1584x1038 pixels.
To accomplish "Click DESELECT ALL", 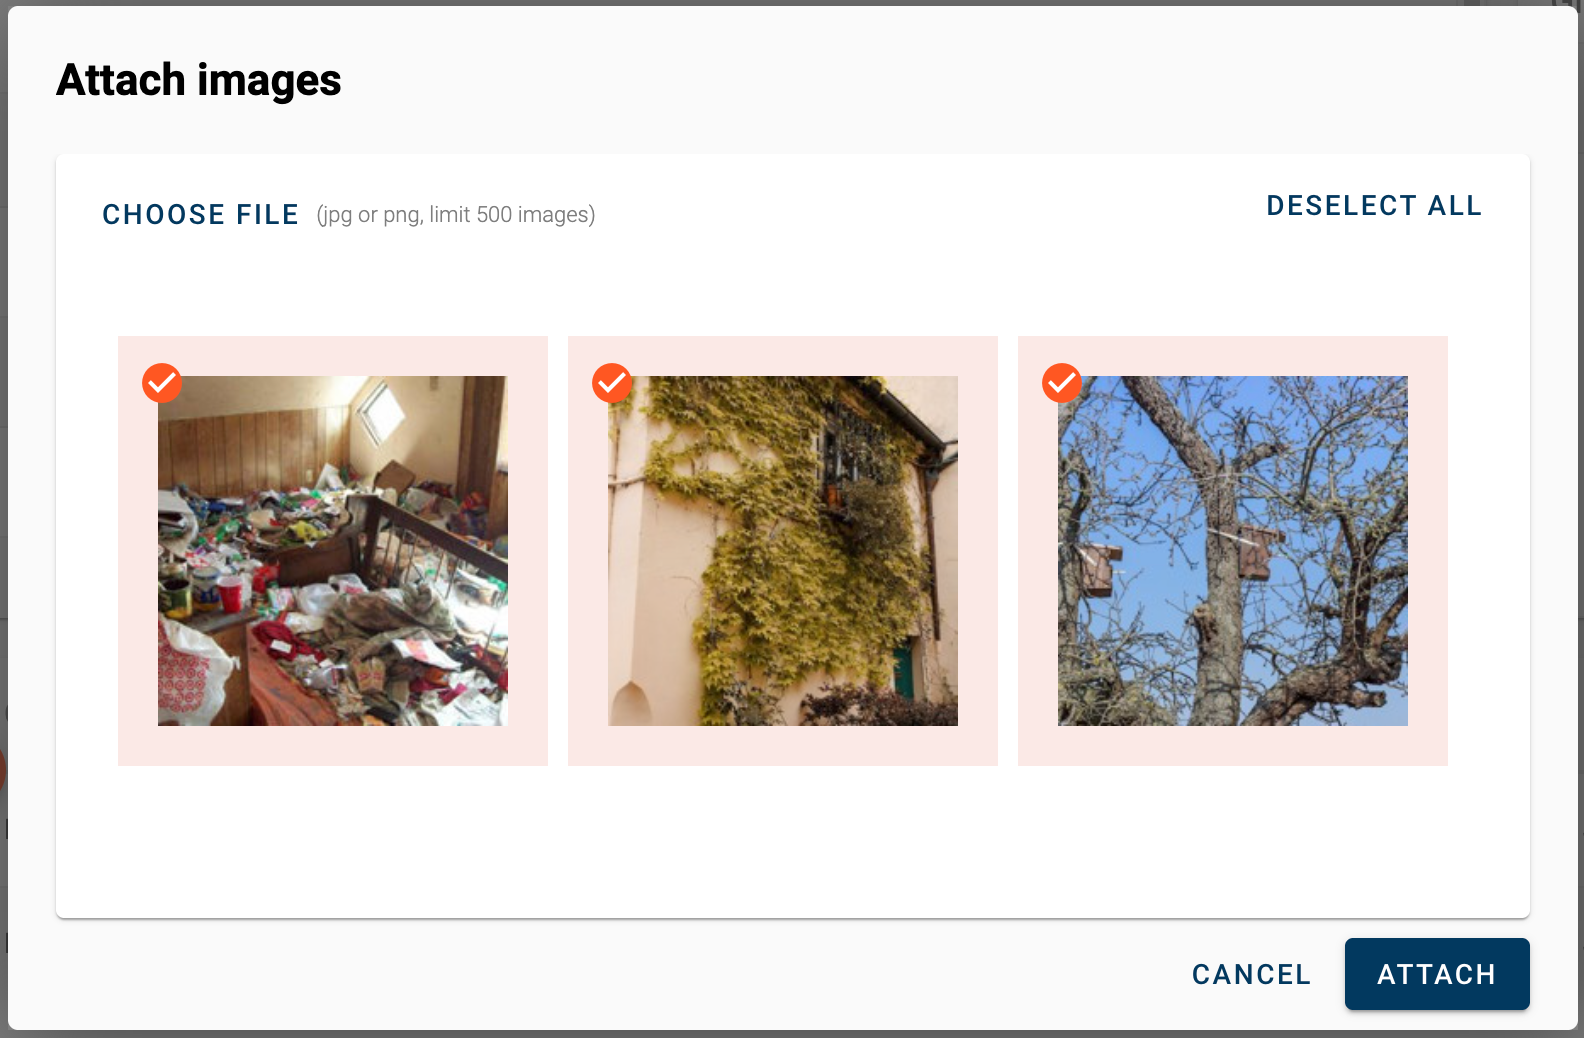I will point(1374,206).
